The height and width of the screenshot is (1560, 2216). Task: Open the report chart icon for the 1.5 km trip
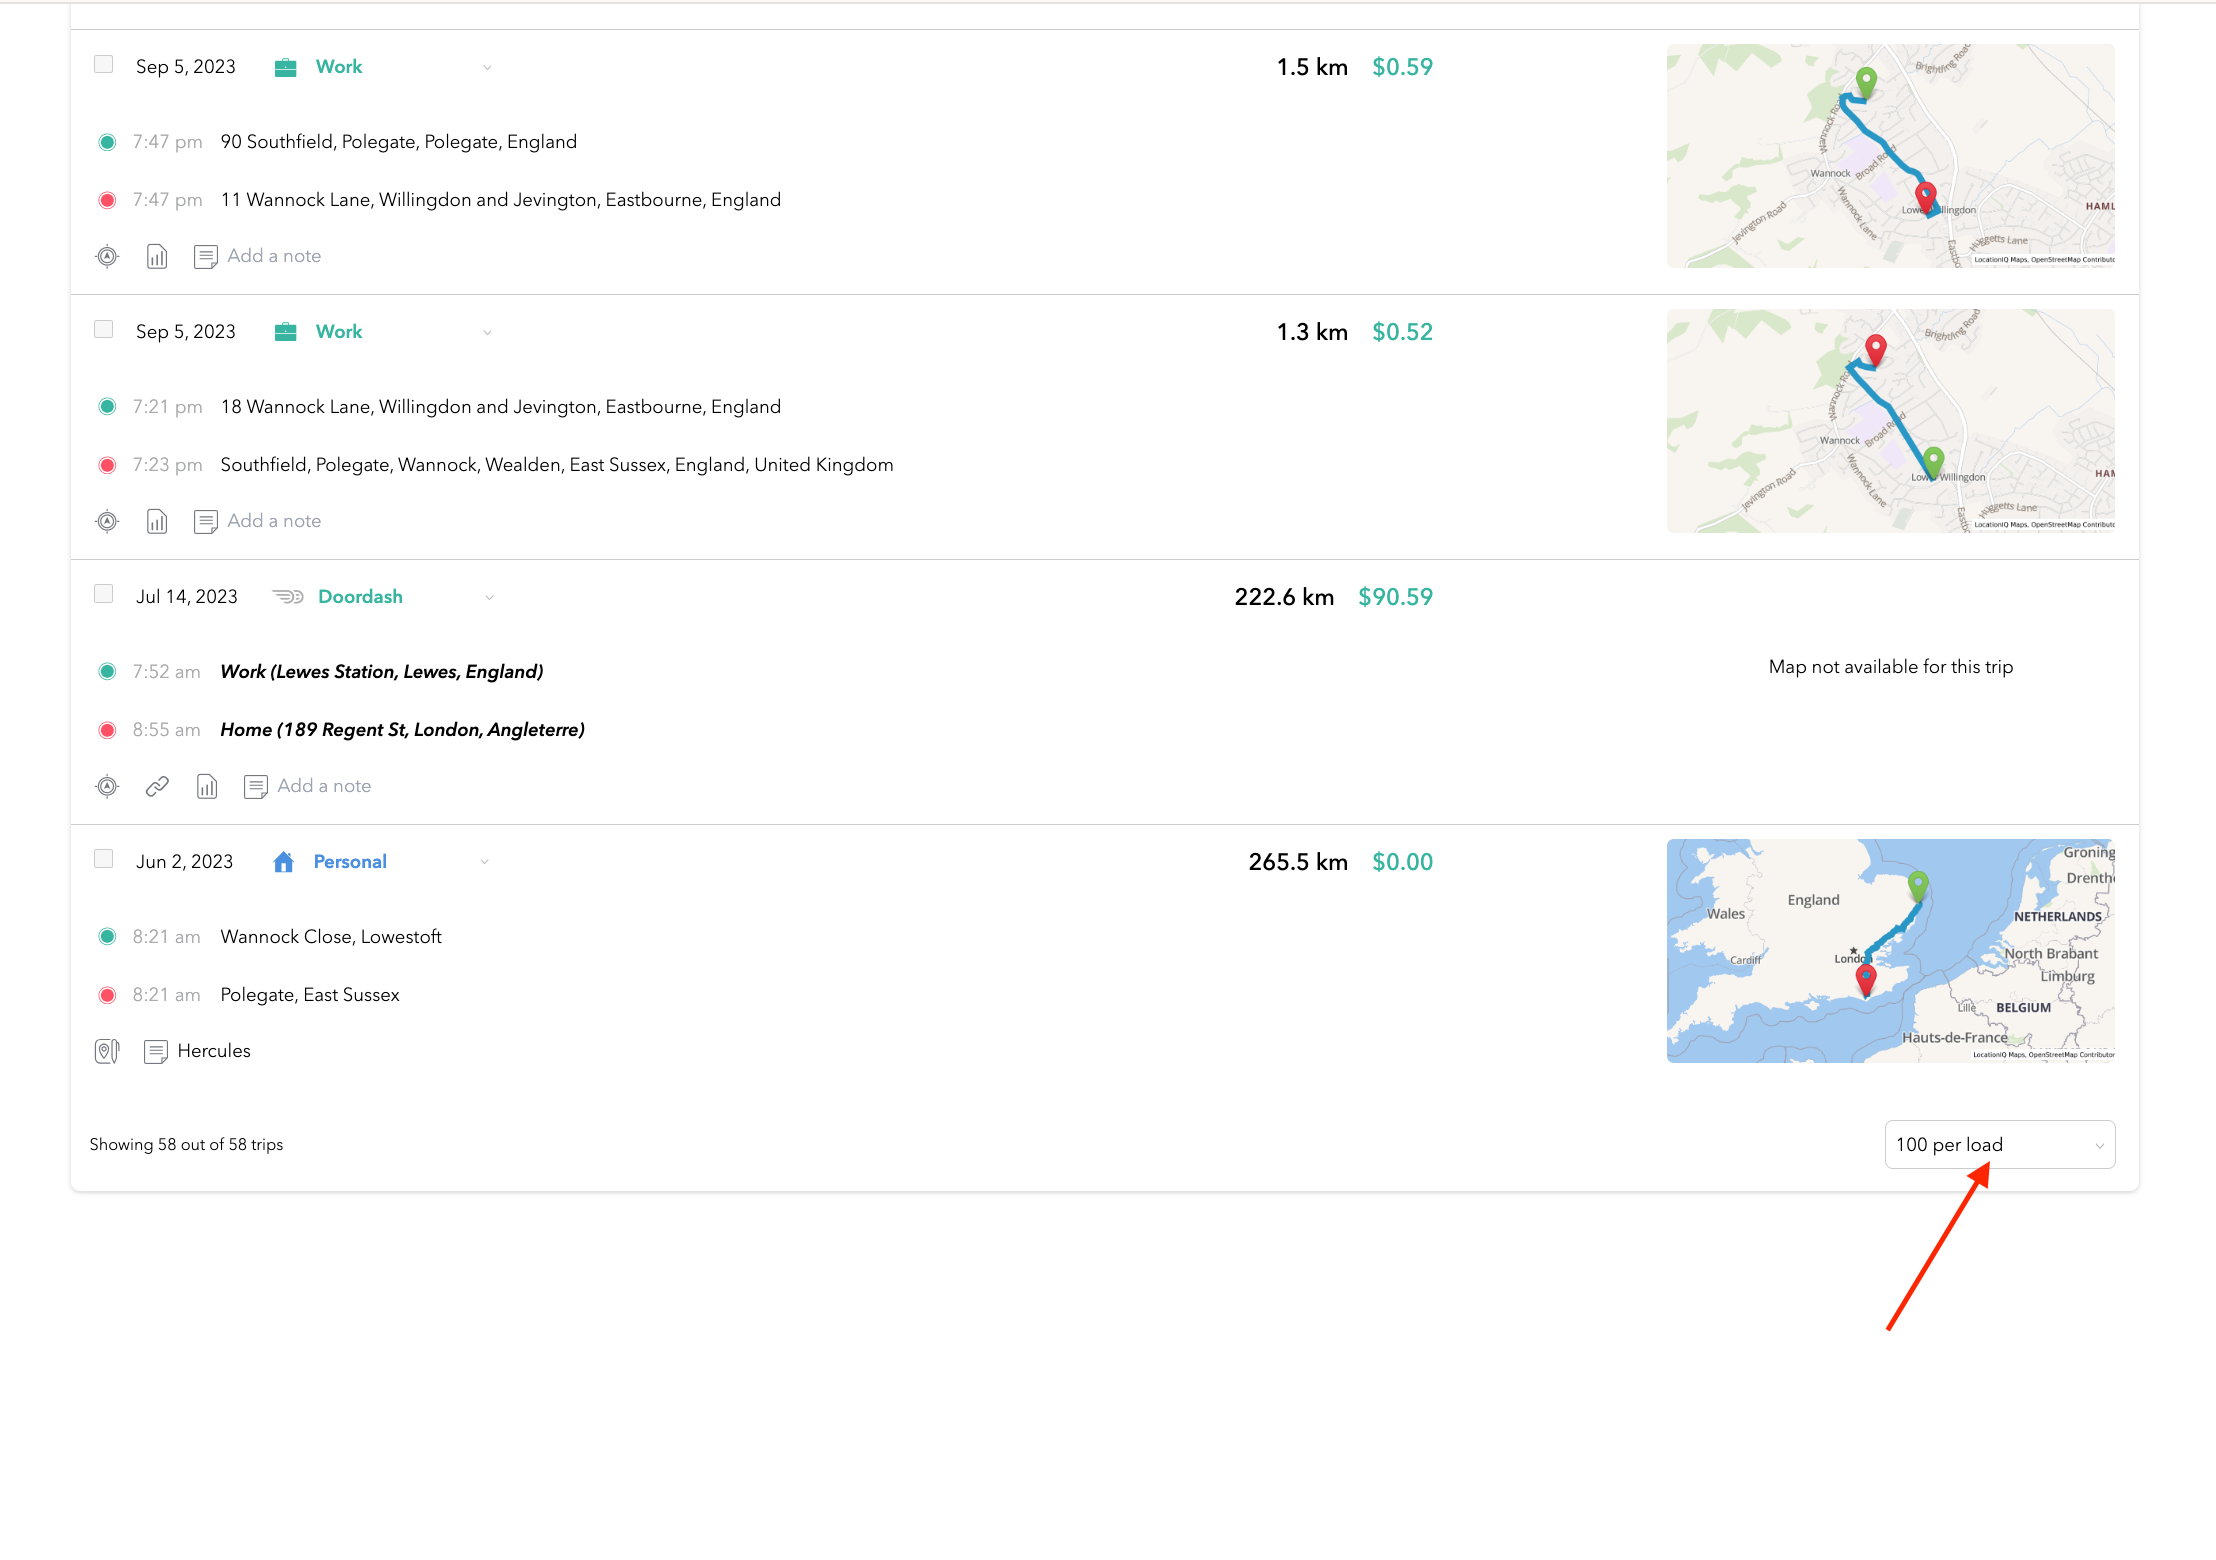156,256
